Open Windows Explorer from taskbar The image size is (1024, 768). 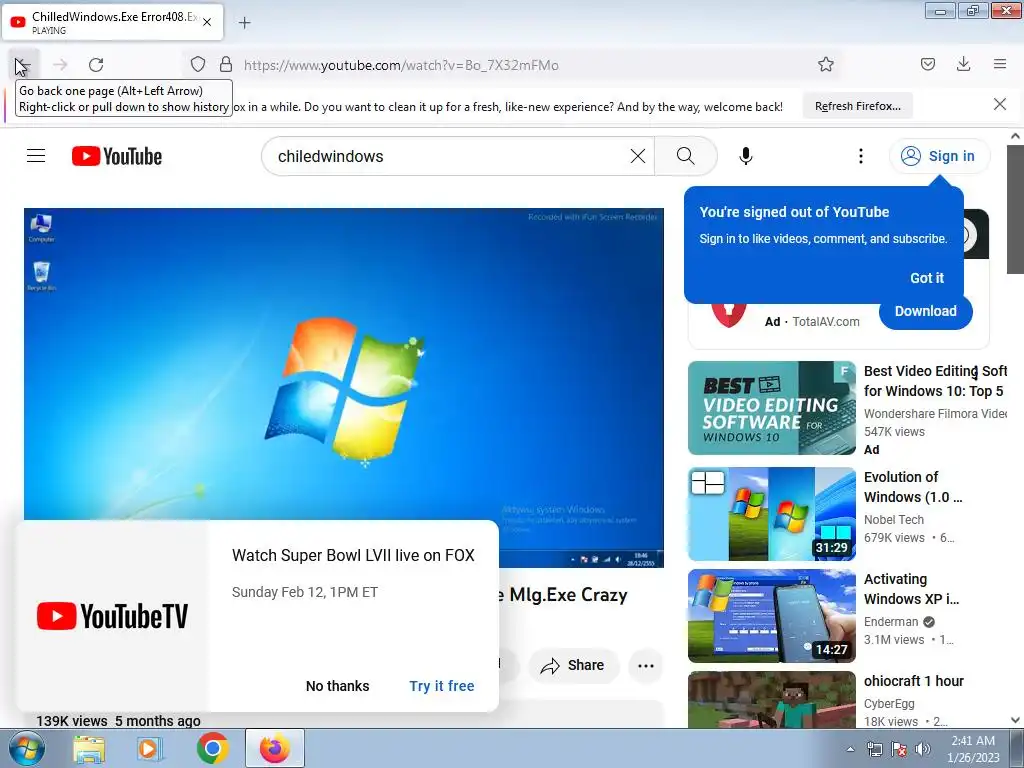tap(89, 748)
